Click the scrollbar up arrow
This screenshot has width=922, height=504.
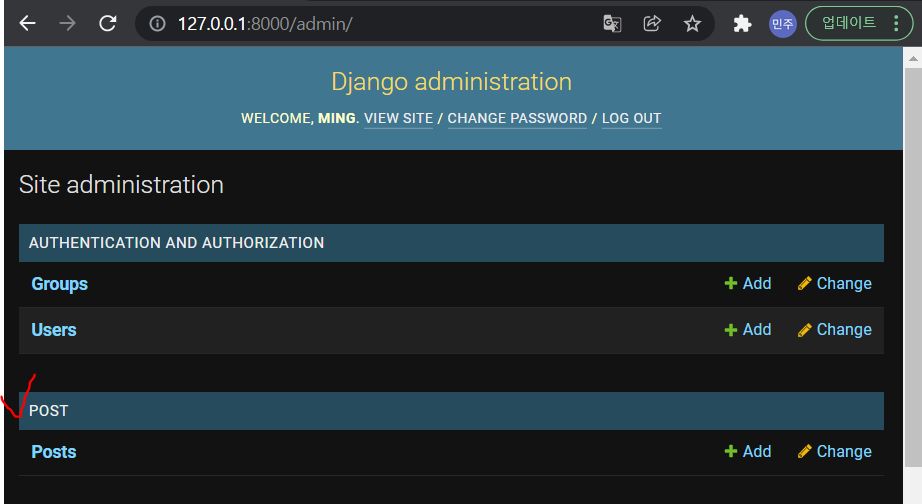pyautogui.click(x=913, y=58)
